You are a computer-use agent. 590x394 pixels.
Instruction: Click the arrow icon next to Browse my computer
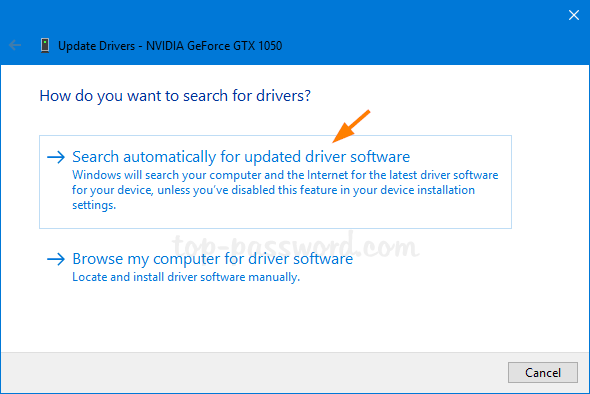pyautogui.click(x=56, y=259)
